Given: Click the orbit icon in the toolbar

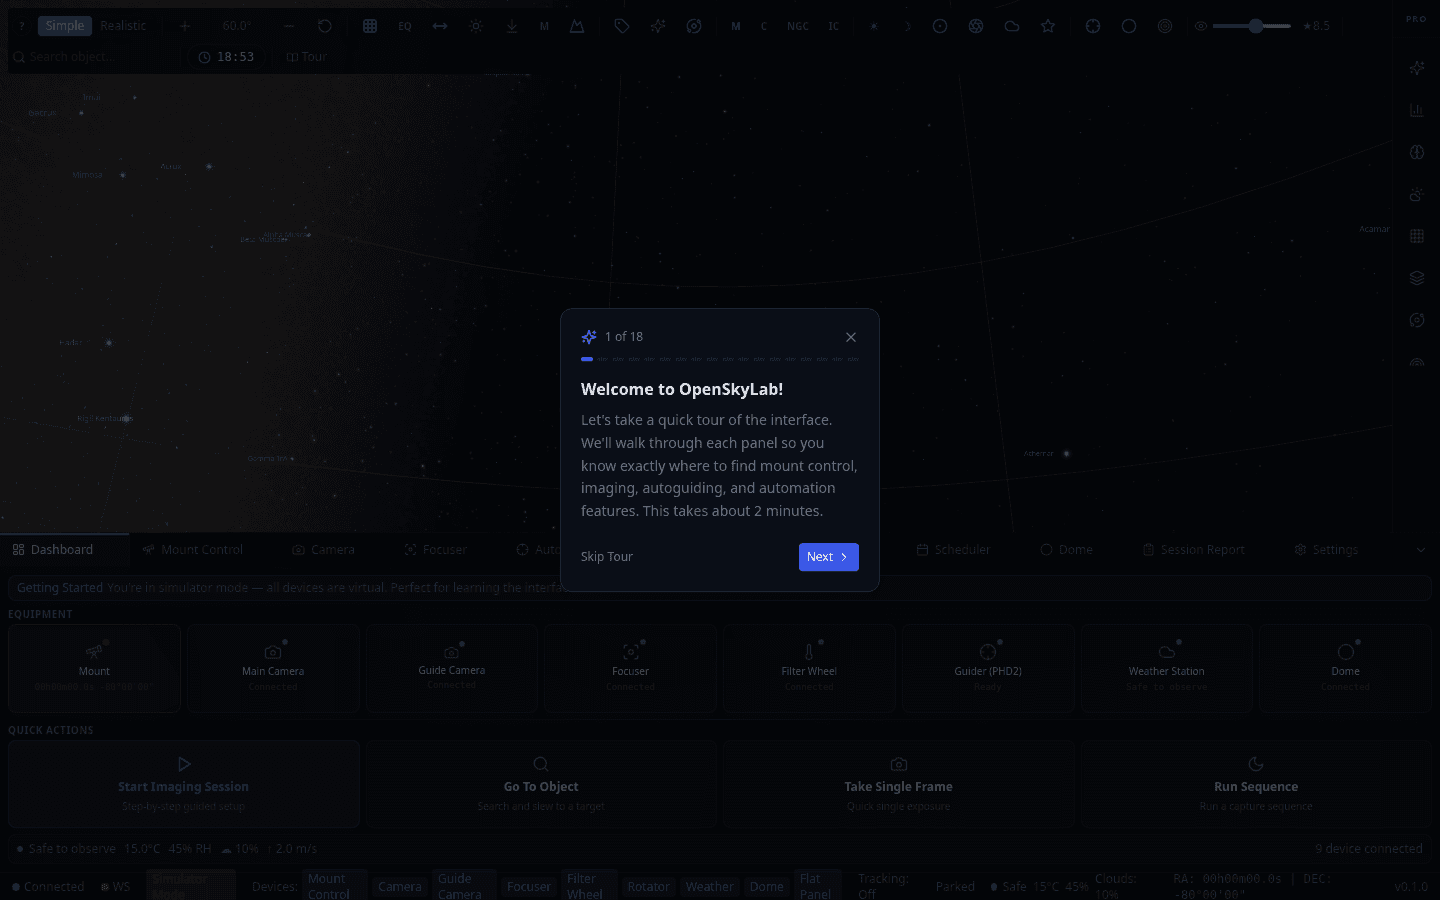Looking at the screenshot, I should 694,26.
